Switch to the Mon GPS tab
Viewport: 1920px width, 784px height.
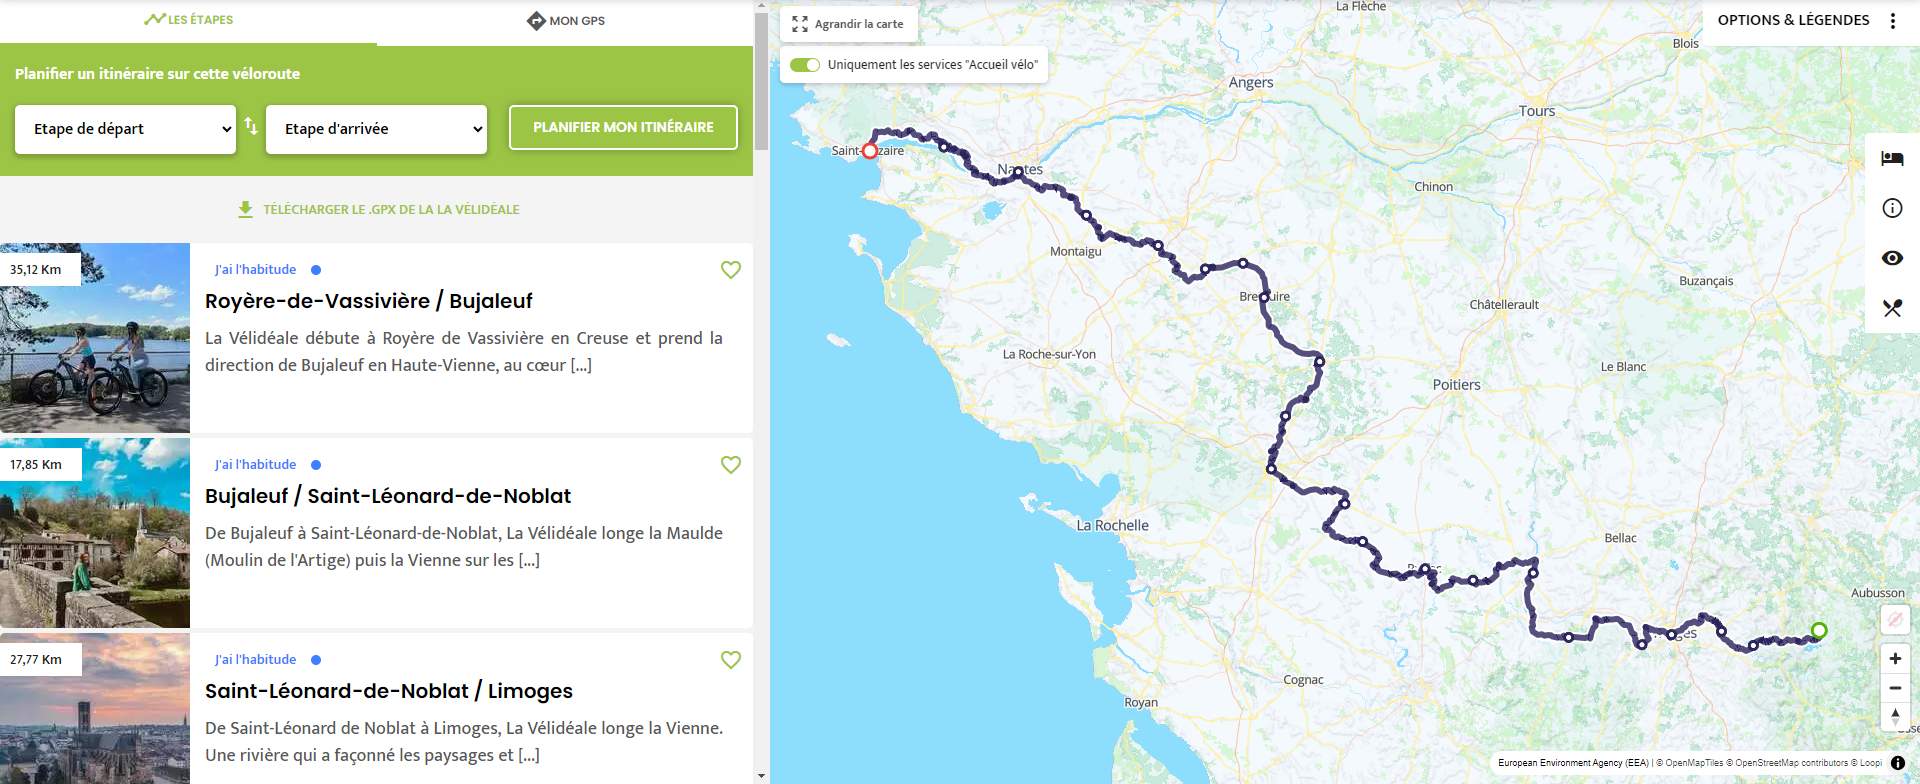(x=566, y=21)
